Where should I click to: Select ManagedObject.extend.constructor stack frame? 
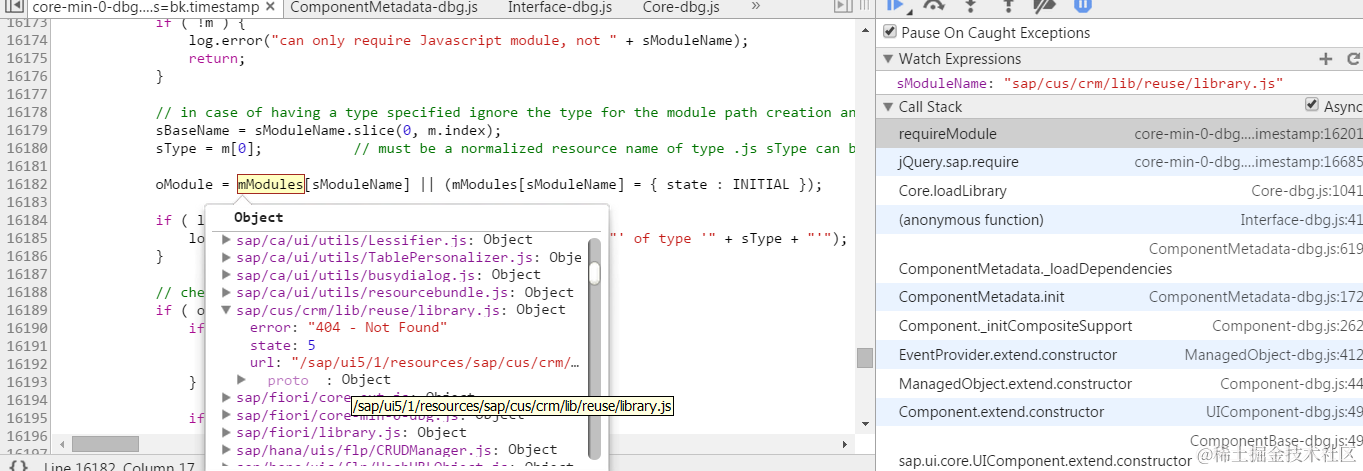(1119, 384)
